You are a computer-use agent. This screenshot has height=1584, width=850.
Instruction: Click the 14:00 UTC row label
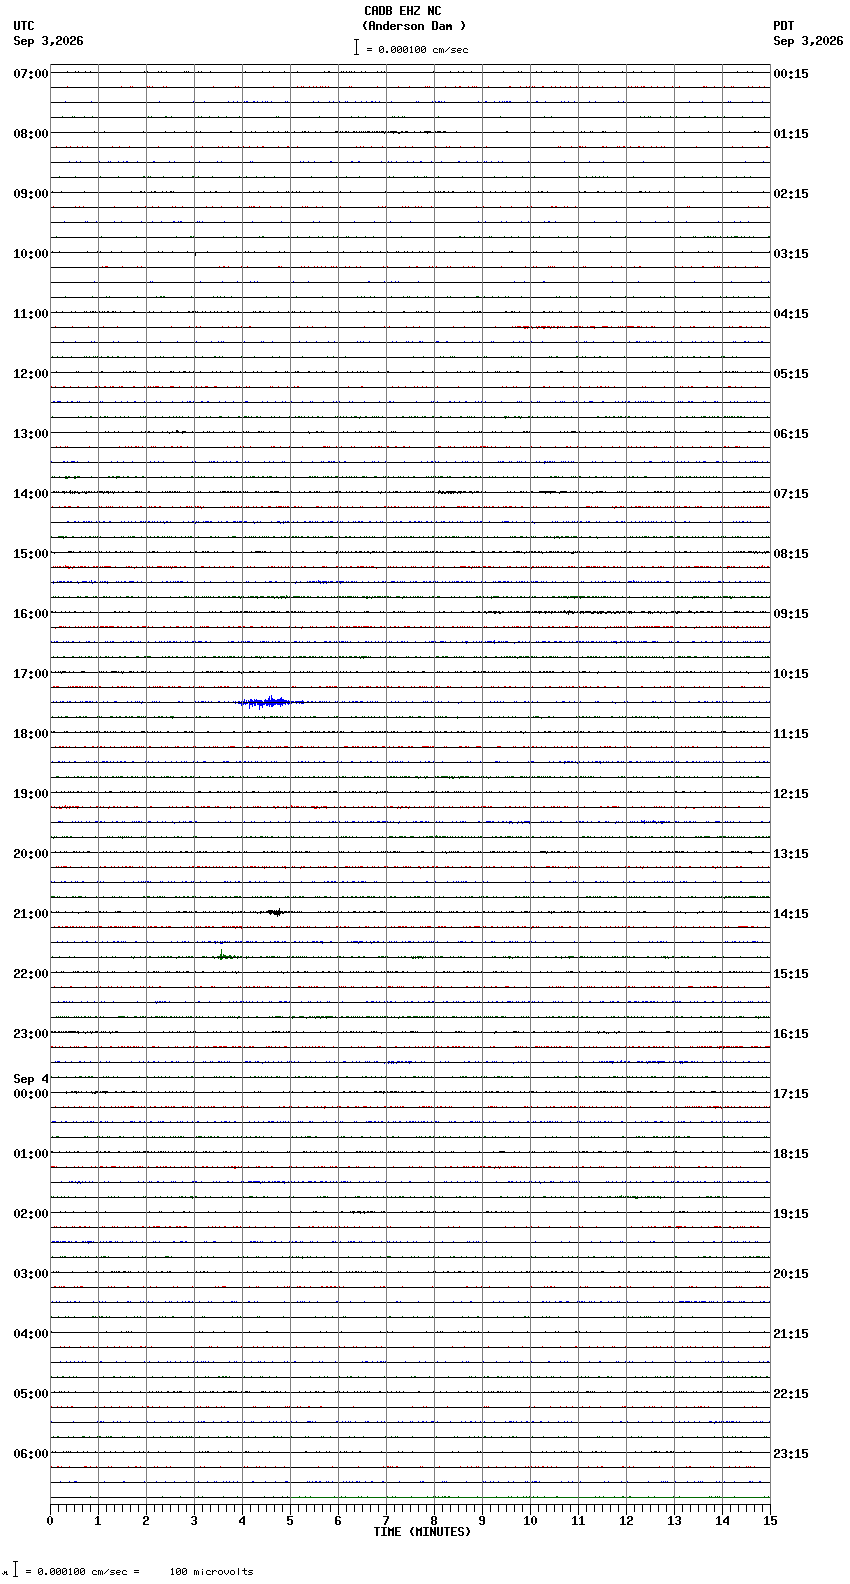[31, 494]
